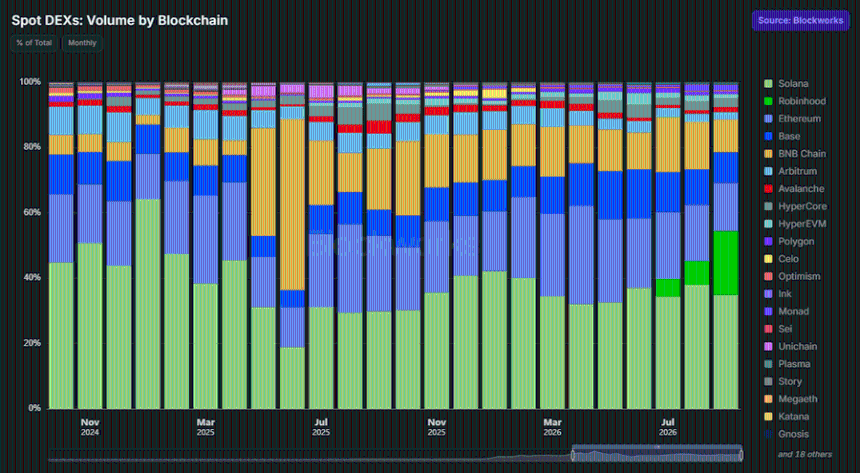
Task: Click the selected range window in navigator
Action: 657,455
